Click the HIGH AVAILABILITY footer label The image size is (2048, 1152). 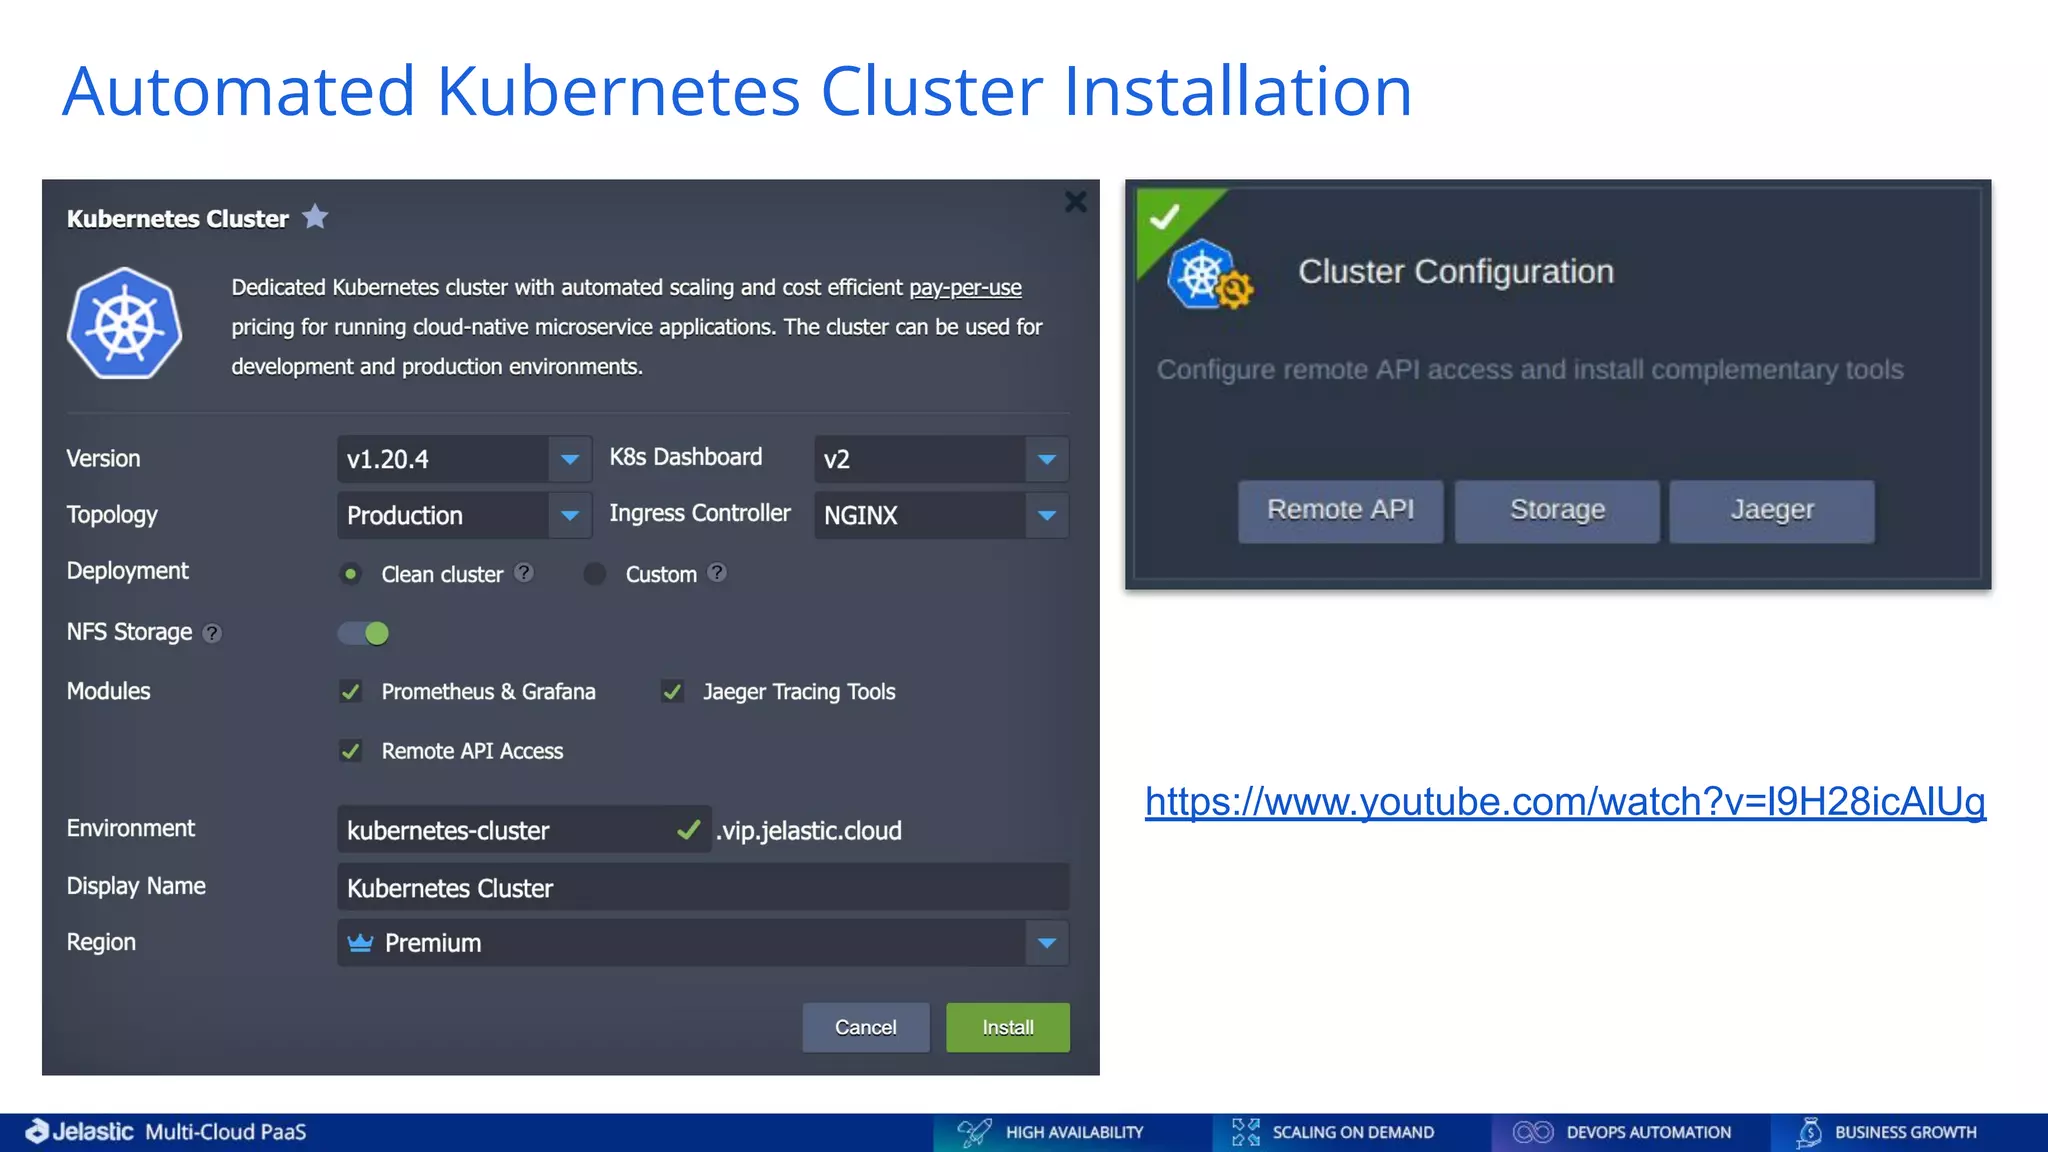tap(1075, 1132)
